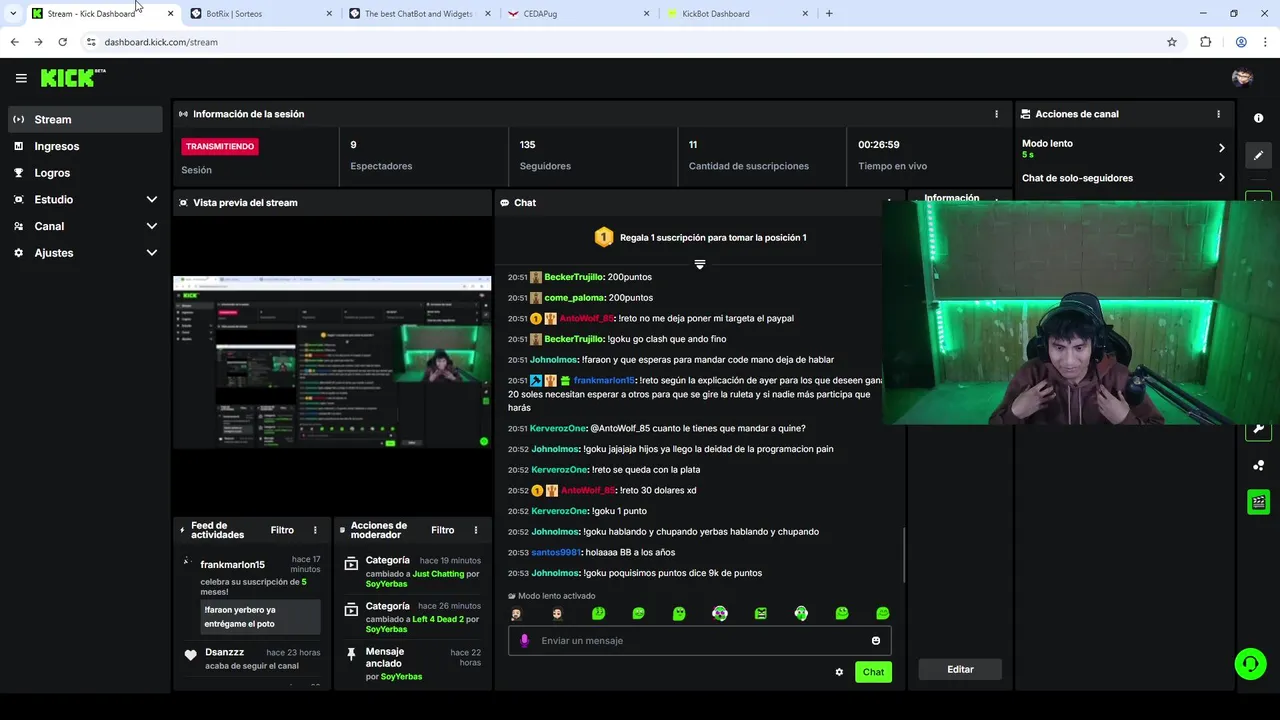The image size is (1280, 720).
Task: Click the green clapperboard clip icon
Action: pyautogui.click(x=1258, y=502)
